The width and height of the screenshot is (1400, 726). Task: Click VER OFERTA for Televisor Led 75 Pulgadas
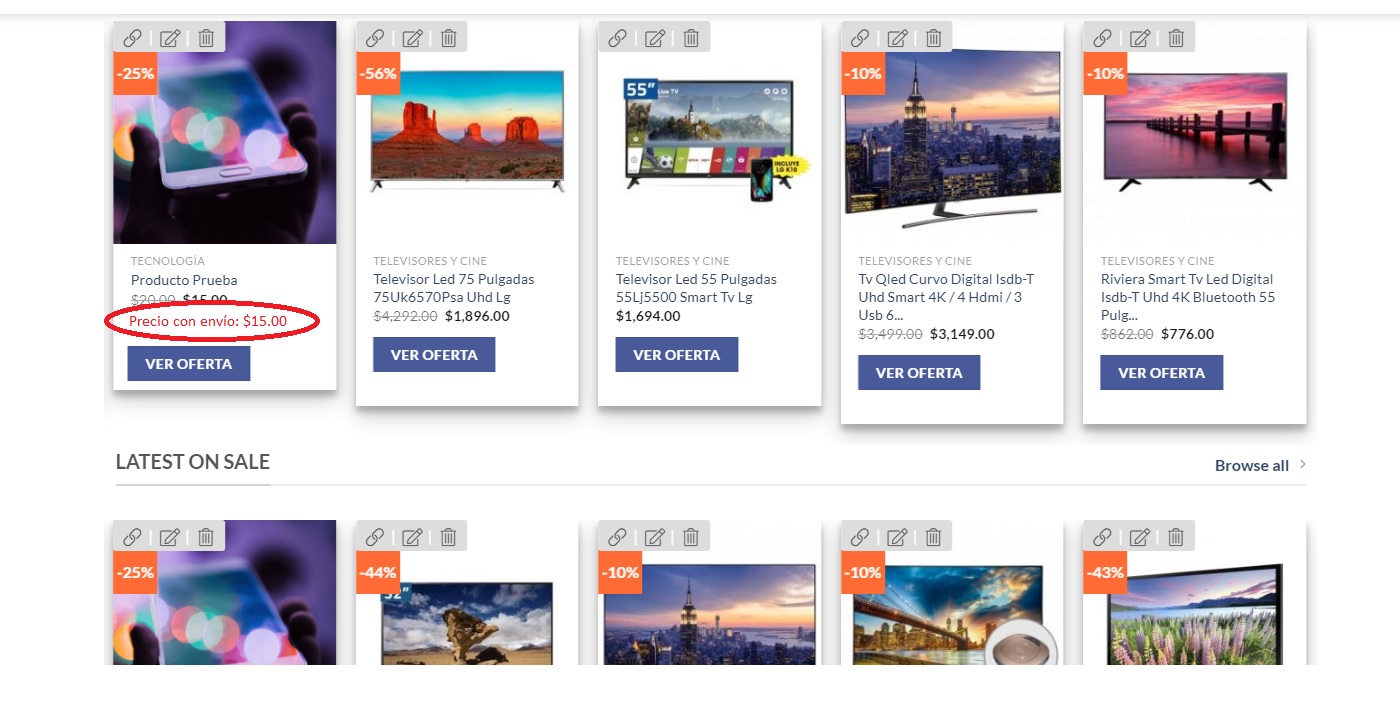pos(434,355)
